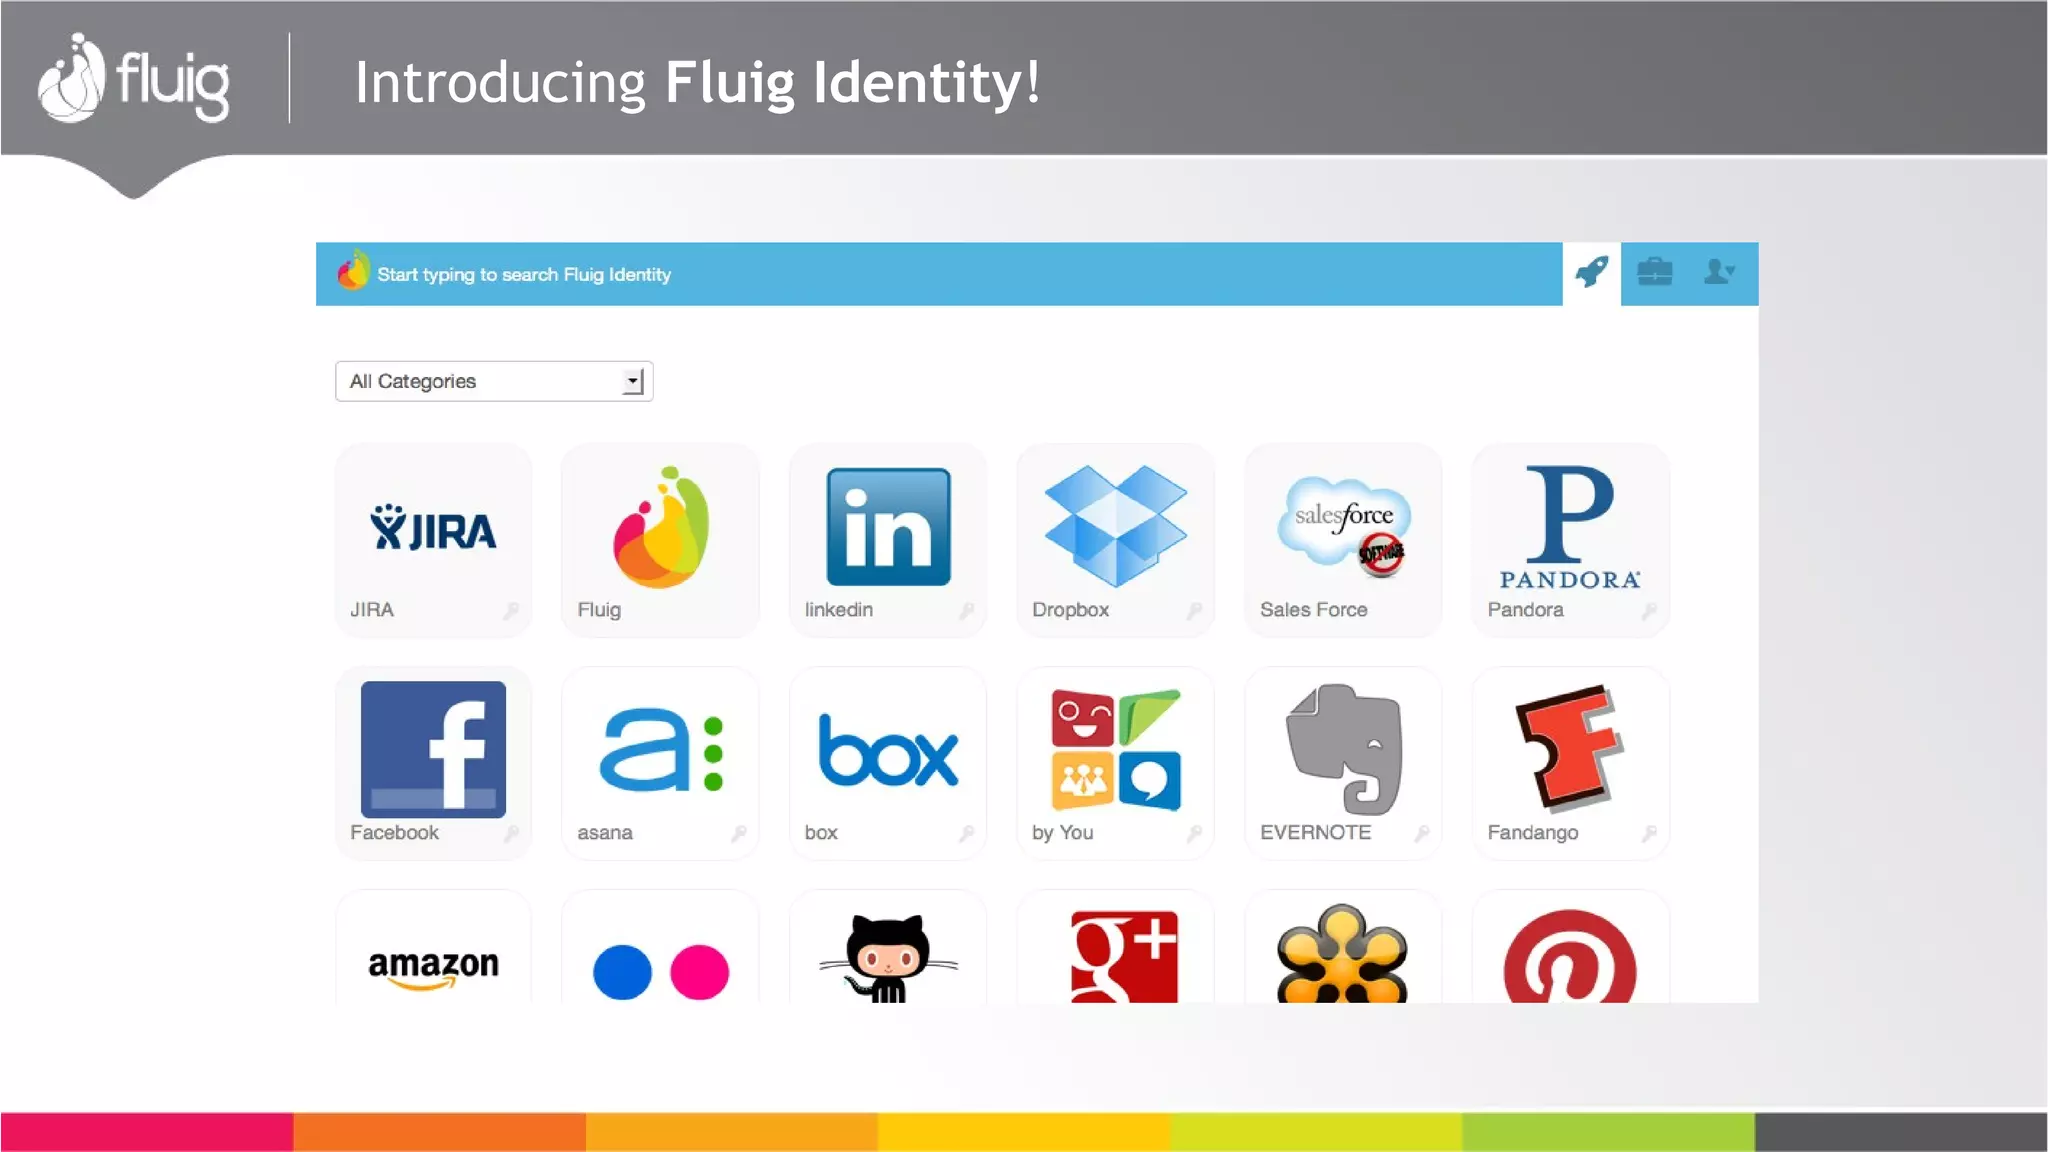Click the key icon on asana tile
This screenshot has height=1152, width=2048.
click(x=739, y=833)
